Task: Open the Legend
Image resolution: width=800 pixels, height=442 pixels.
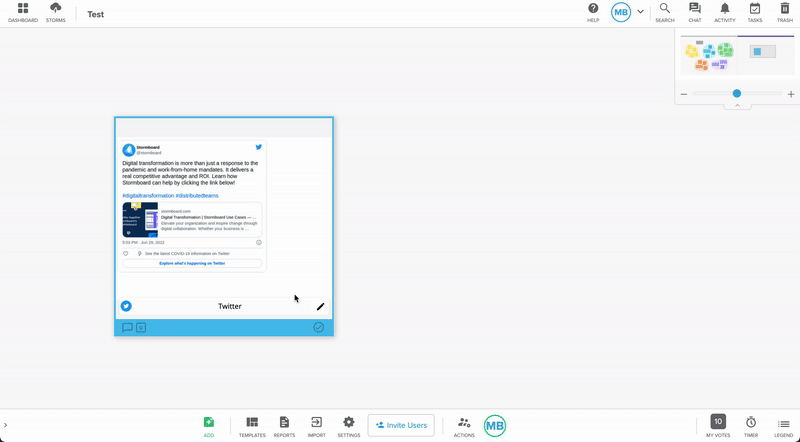Action: click(783, 427)
